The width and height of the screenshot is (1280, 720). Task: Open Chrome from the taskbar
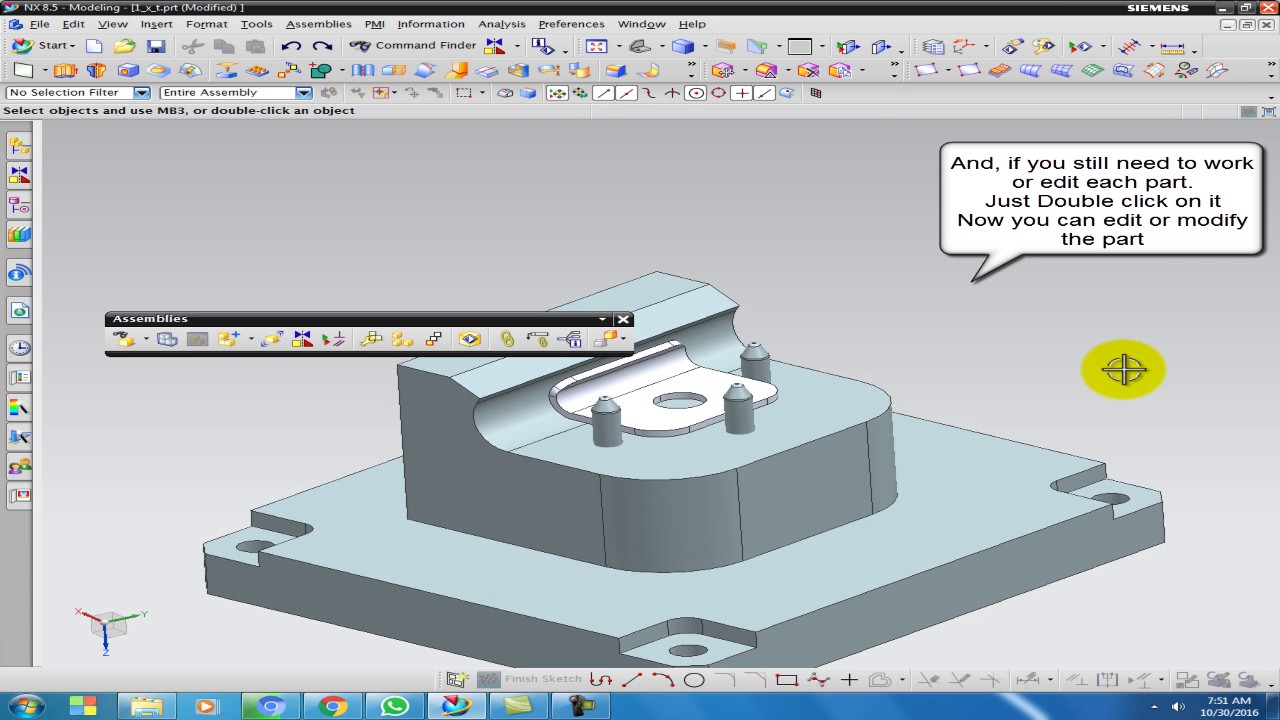[x=332, y=706]
